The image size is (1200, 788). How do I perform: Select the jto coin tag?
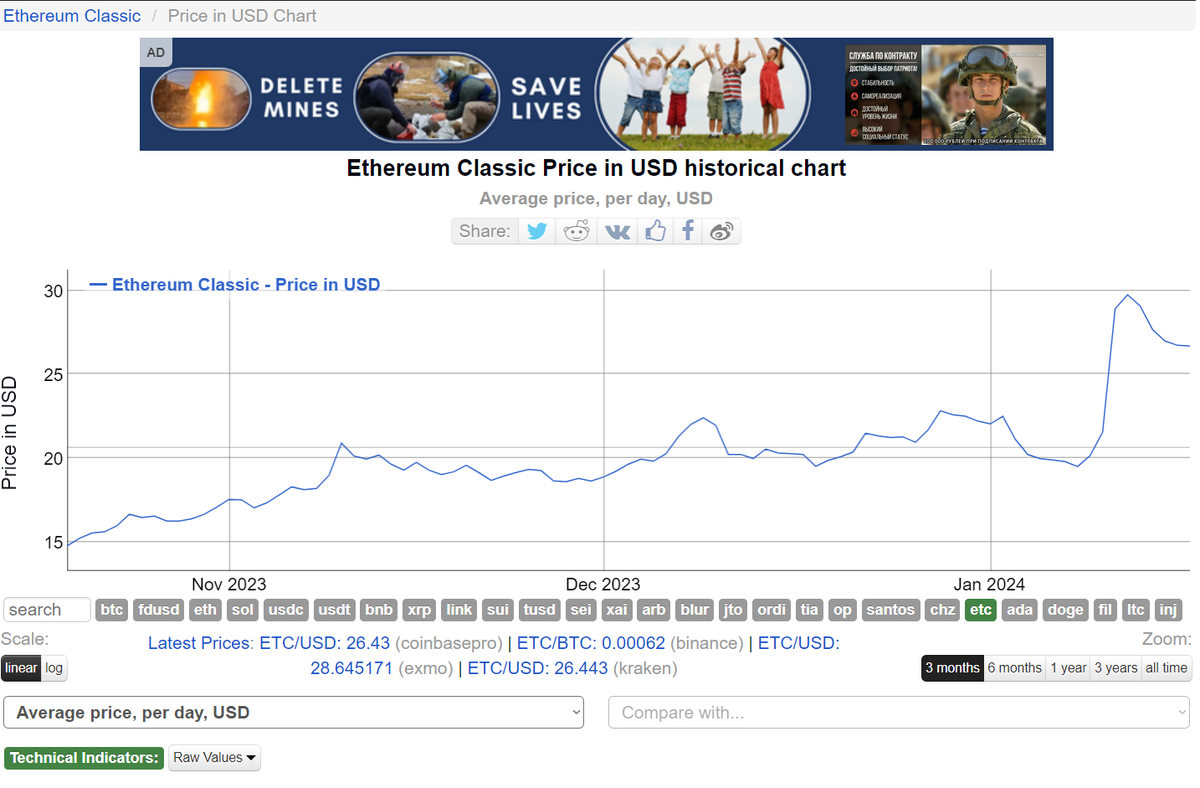pos(733,610)
